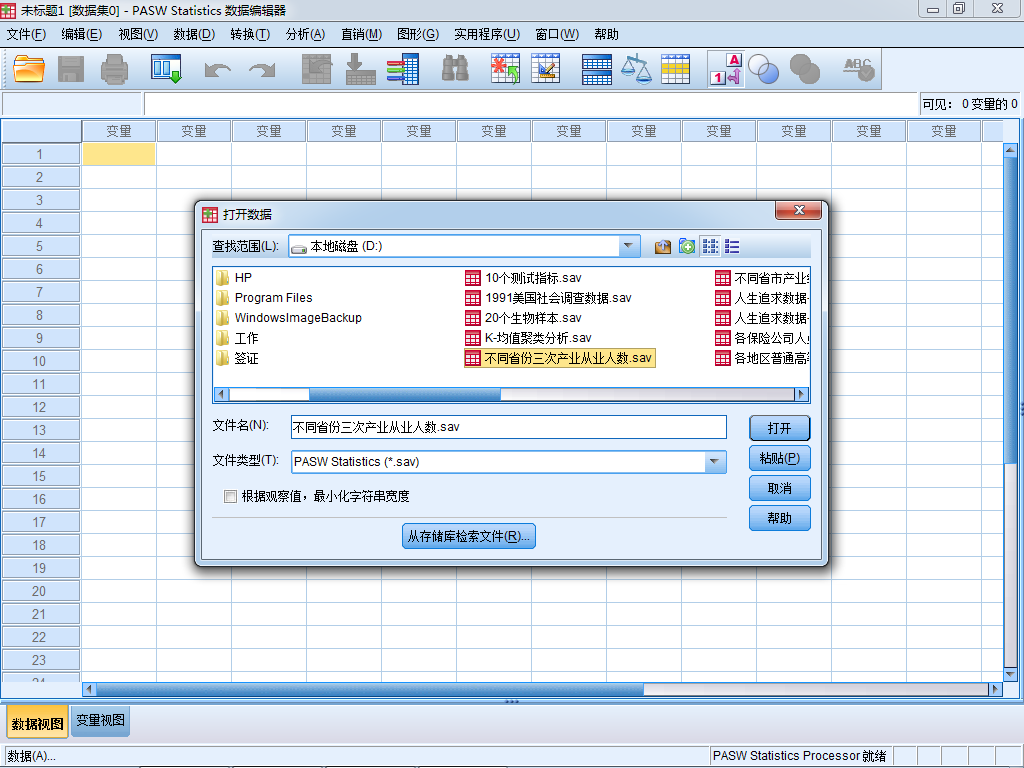Open the 直销(M) menu
The width and height of the screenshot is (1024, 768).
[x=361, y=35]
